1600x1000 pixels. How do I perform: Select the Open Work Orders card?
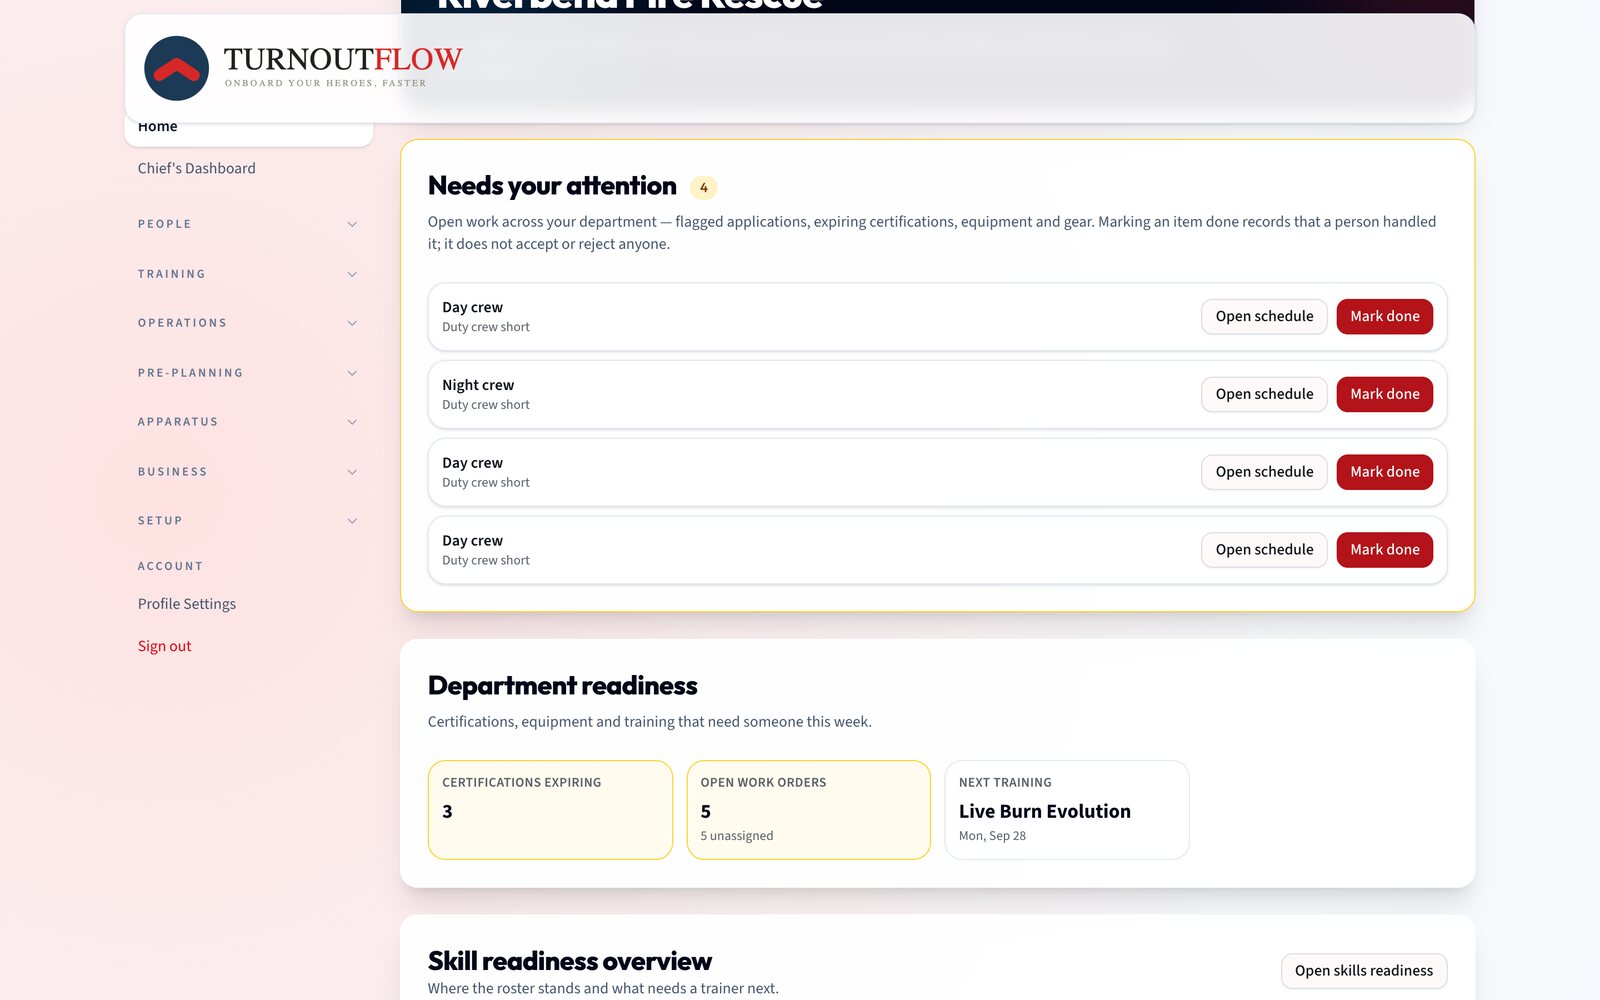coord(809,810)
